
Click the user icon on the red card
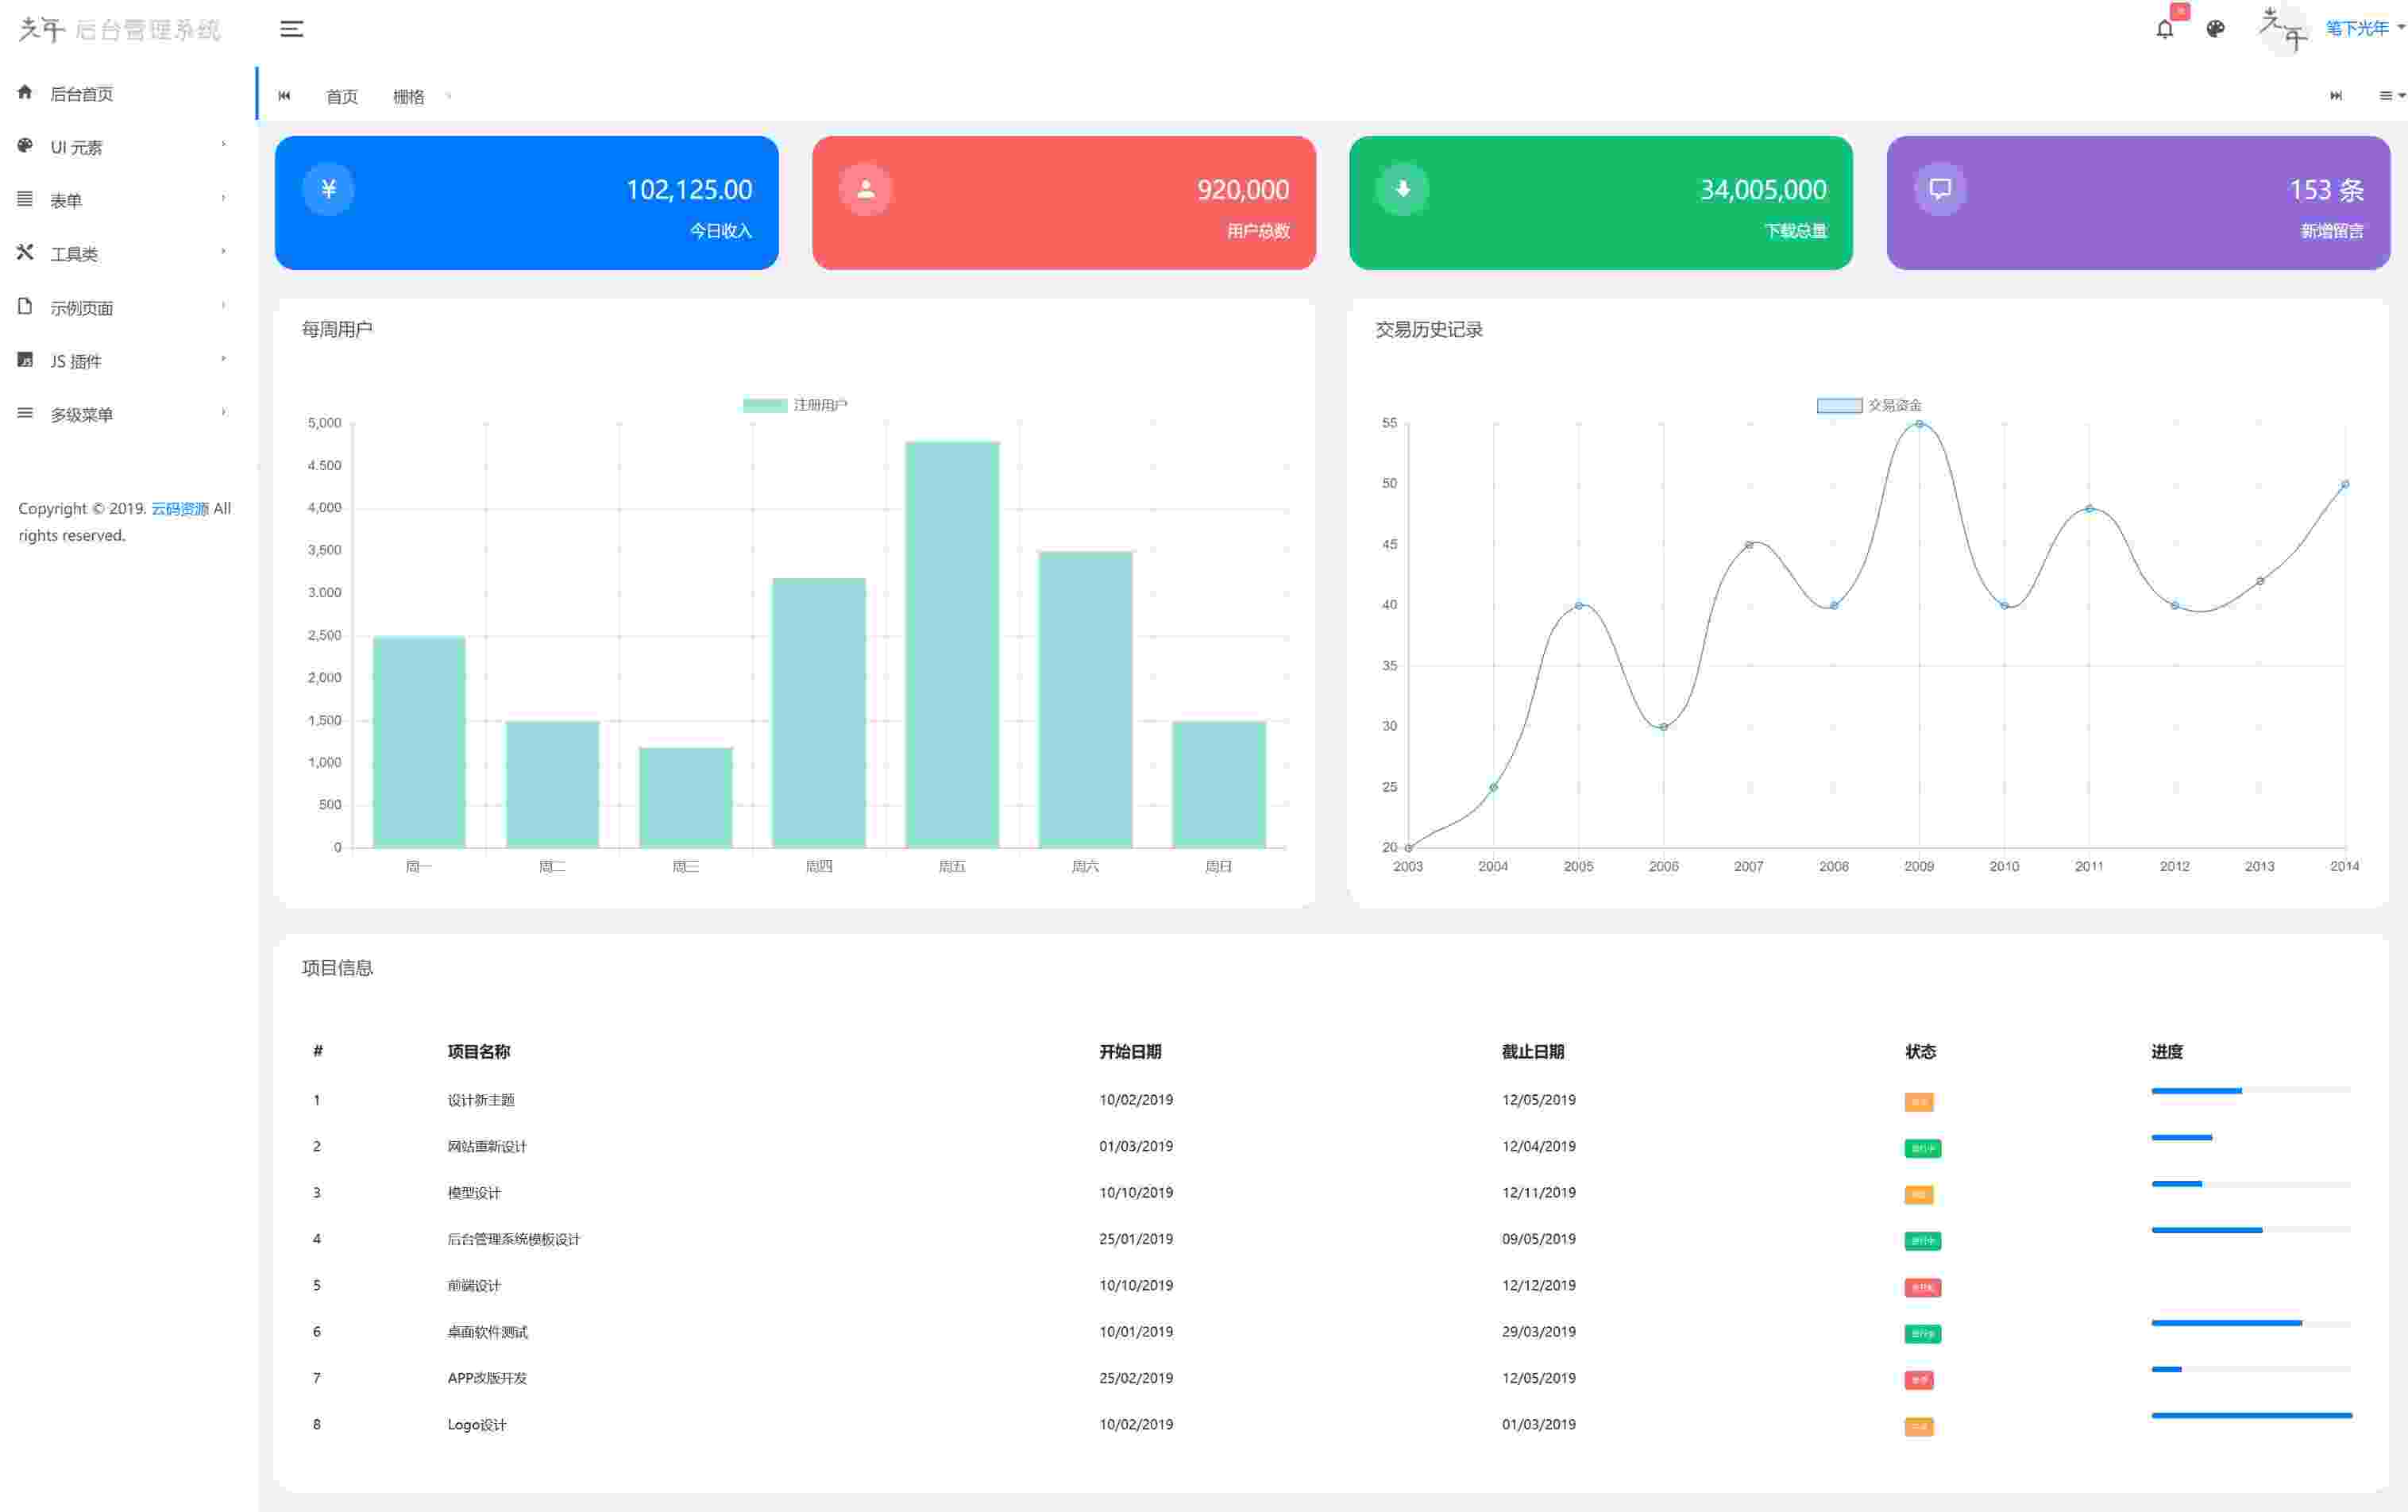865,189
